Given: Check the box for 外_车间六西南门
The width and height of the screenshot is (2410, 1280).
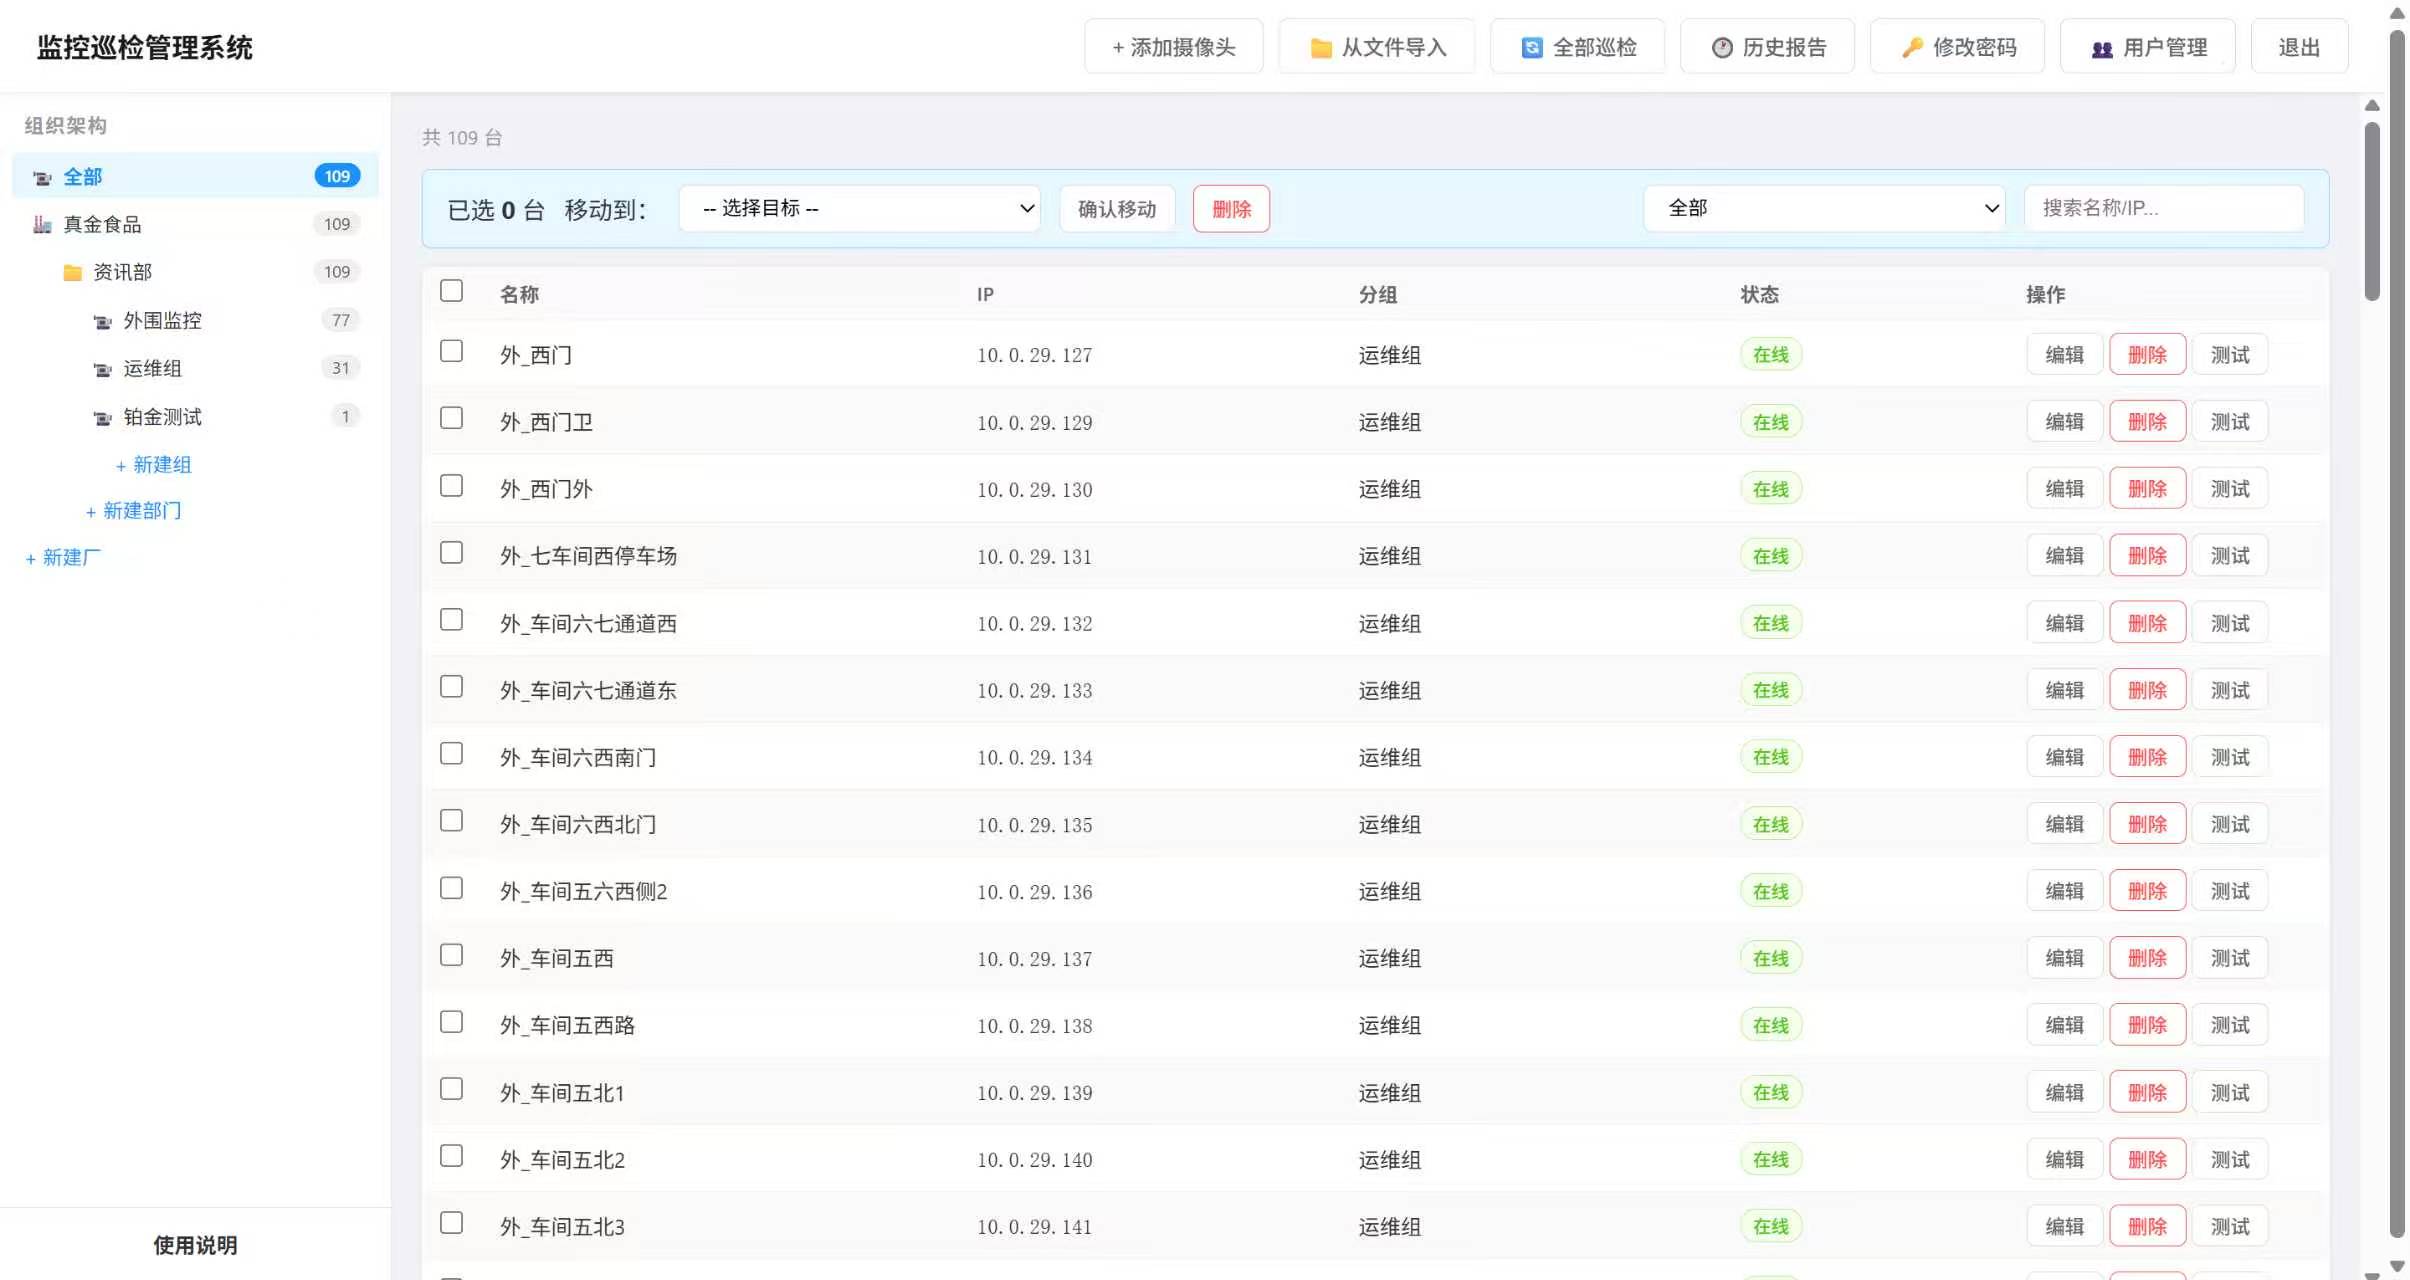Looking at the screenshot, I should pos(451,753).
